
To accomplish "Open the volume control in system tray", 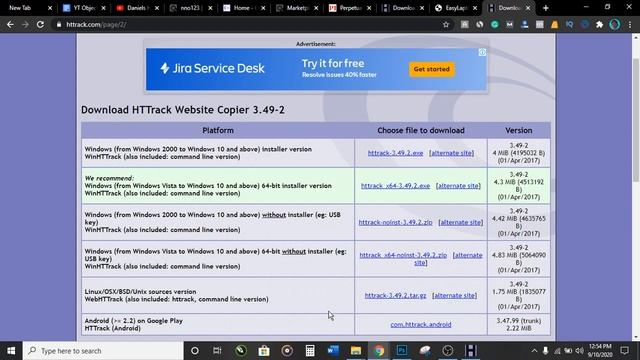I will click(579, 351).
